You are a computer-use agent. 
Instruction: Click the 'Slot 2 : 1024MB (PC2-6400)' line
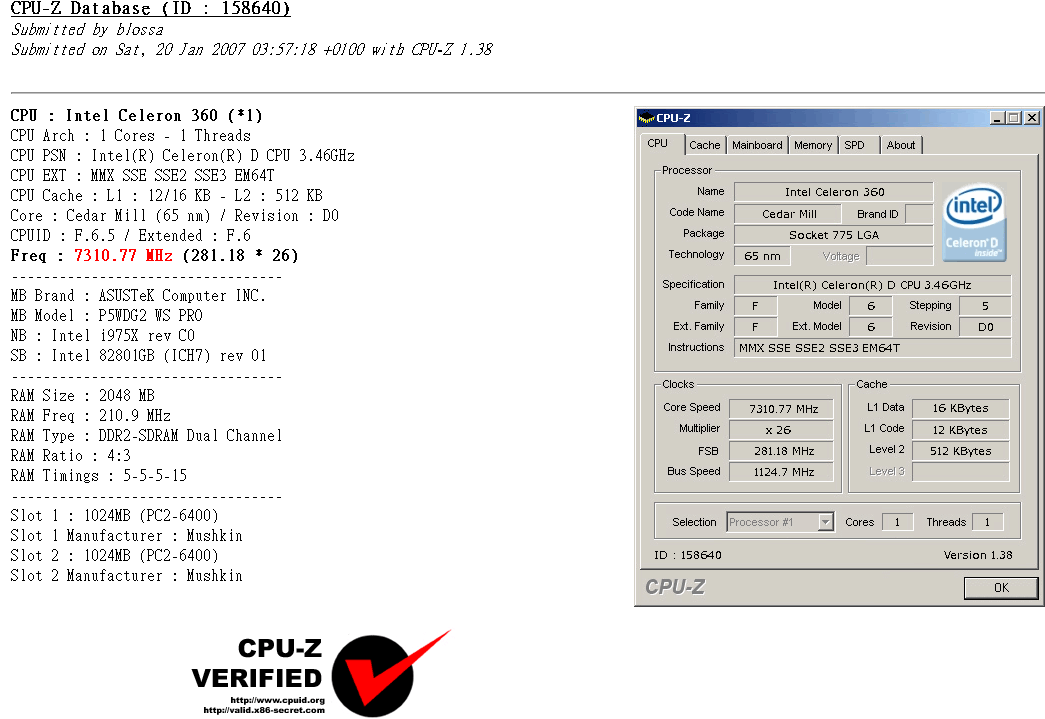pyautogui.click(x=115, y=556)
